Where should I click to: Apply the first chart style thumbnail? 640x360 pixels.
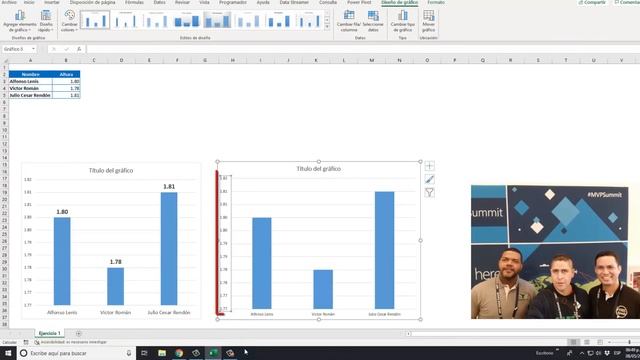[95, 20]
